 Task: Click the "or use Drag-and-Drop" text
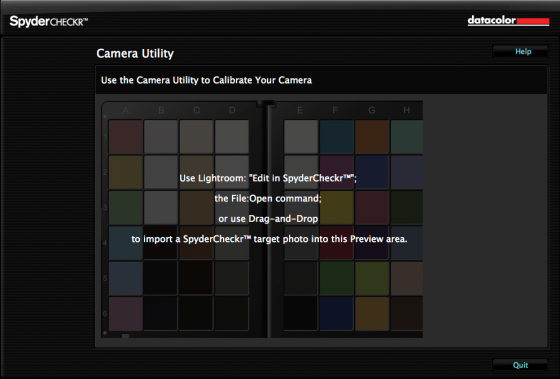268,219
